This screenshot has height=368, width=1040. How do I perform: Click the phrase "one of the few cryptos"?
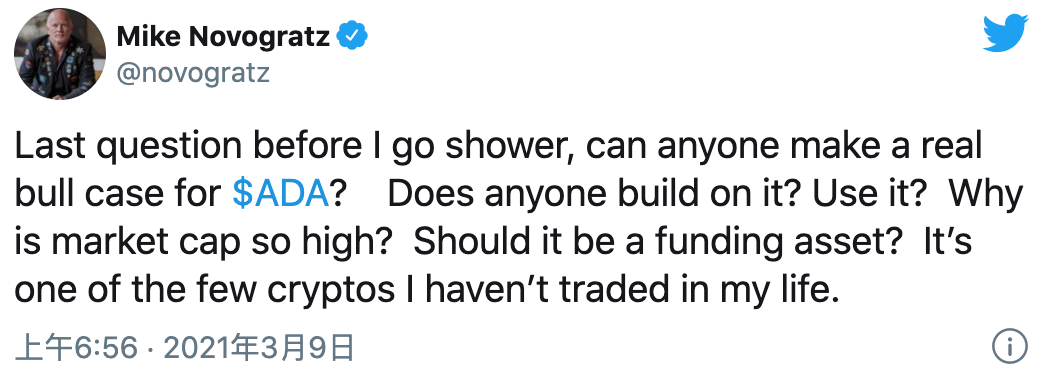(206, 290)
